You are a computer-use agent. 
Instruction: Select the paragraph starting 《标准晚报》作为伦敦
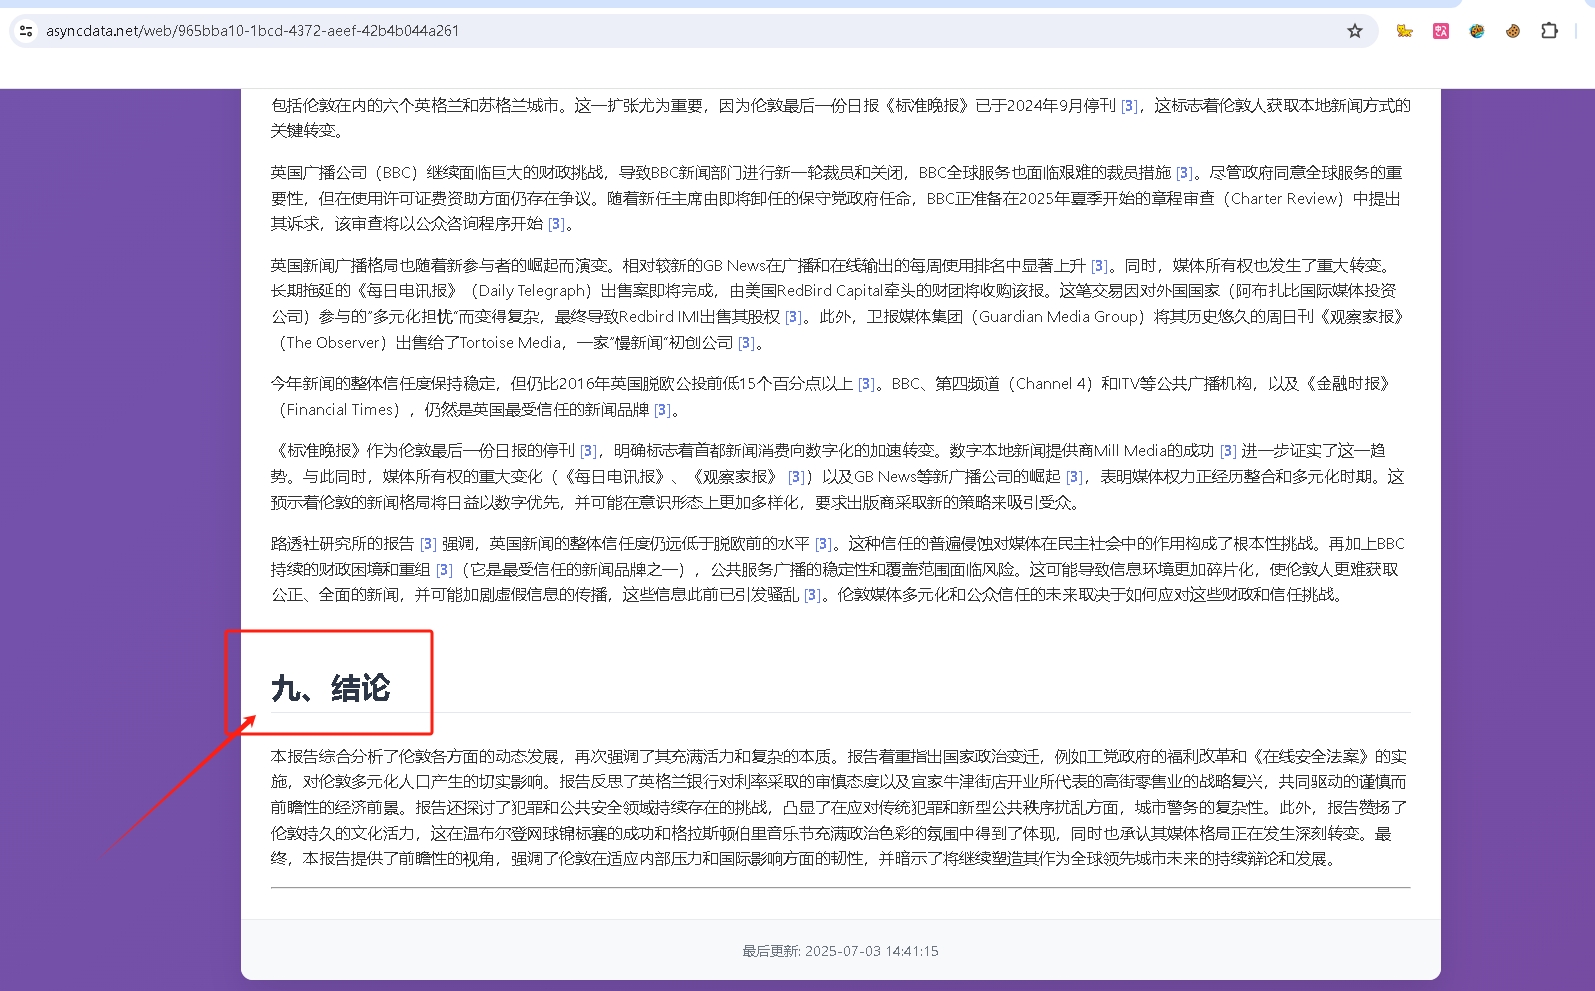[x=840, y=477]
